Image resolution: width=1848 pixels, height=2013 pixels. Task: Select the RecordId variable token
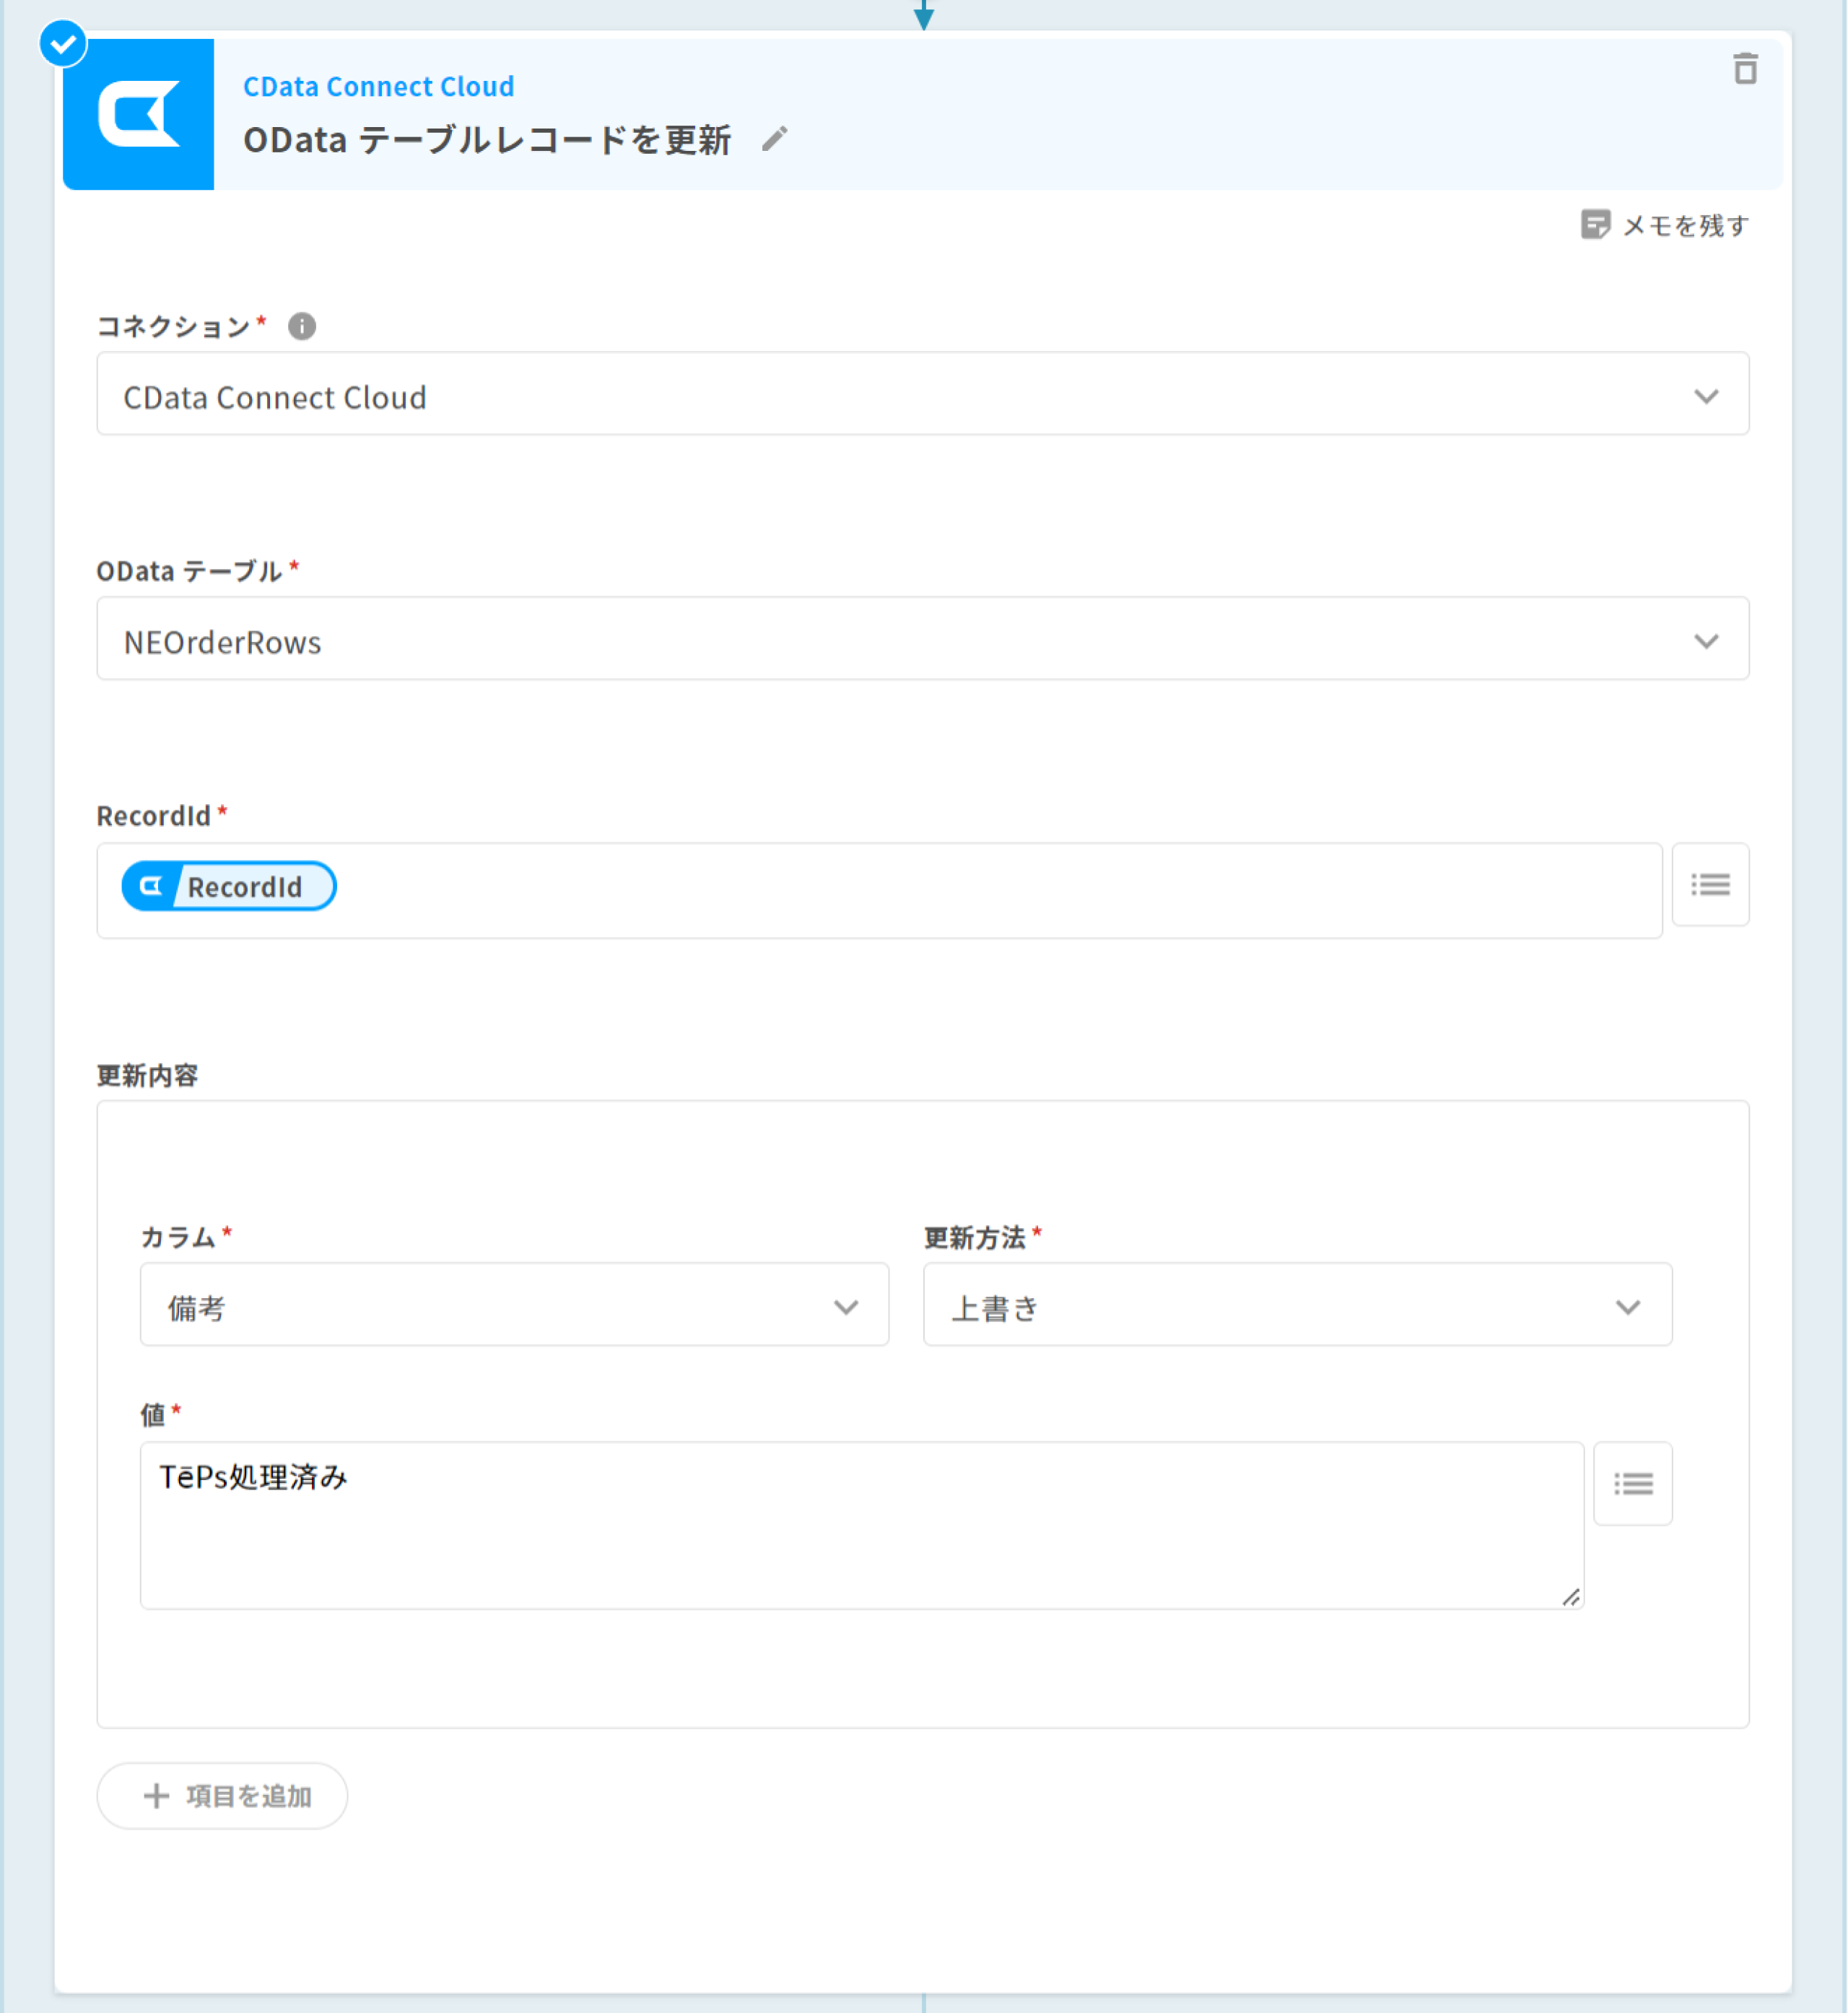coord(228,885)
